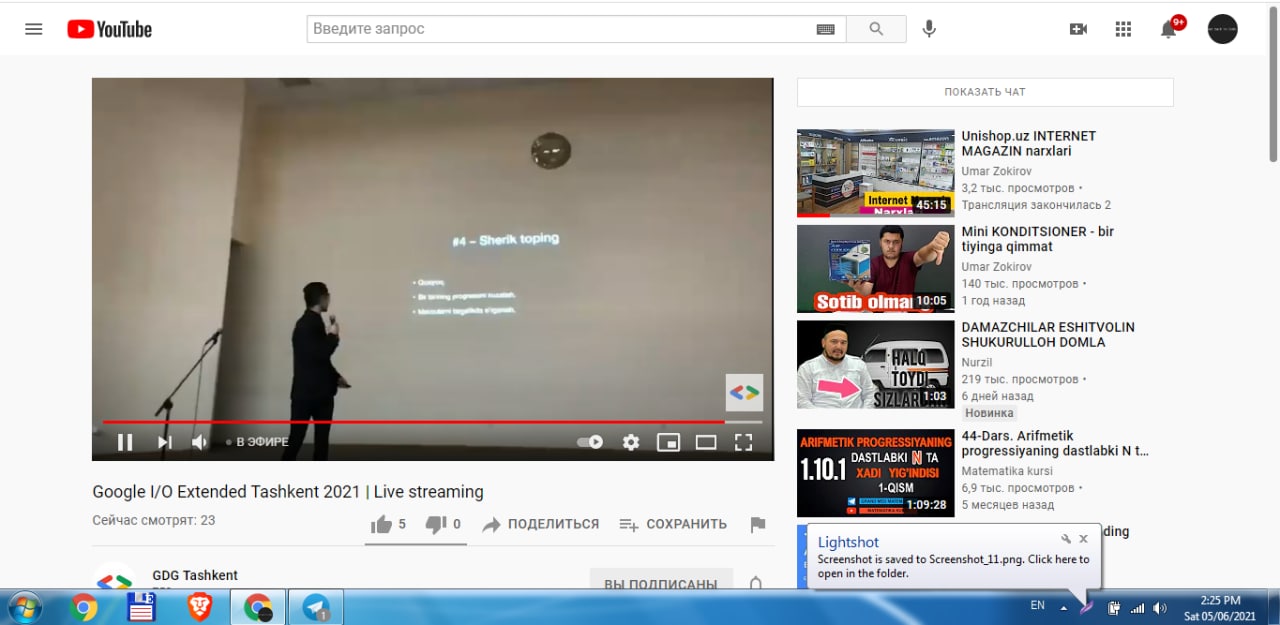1280x625 pixels.
Task: Click EN language indicator in tray
Action: (x=1037, y=605)
